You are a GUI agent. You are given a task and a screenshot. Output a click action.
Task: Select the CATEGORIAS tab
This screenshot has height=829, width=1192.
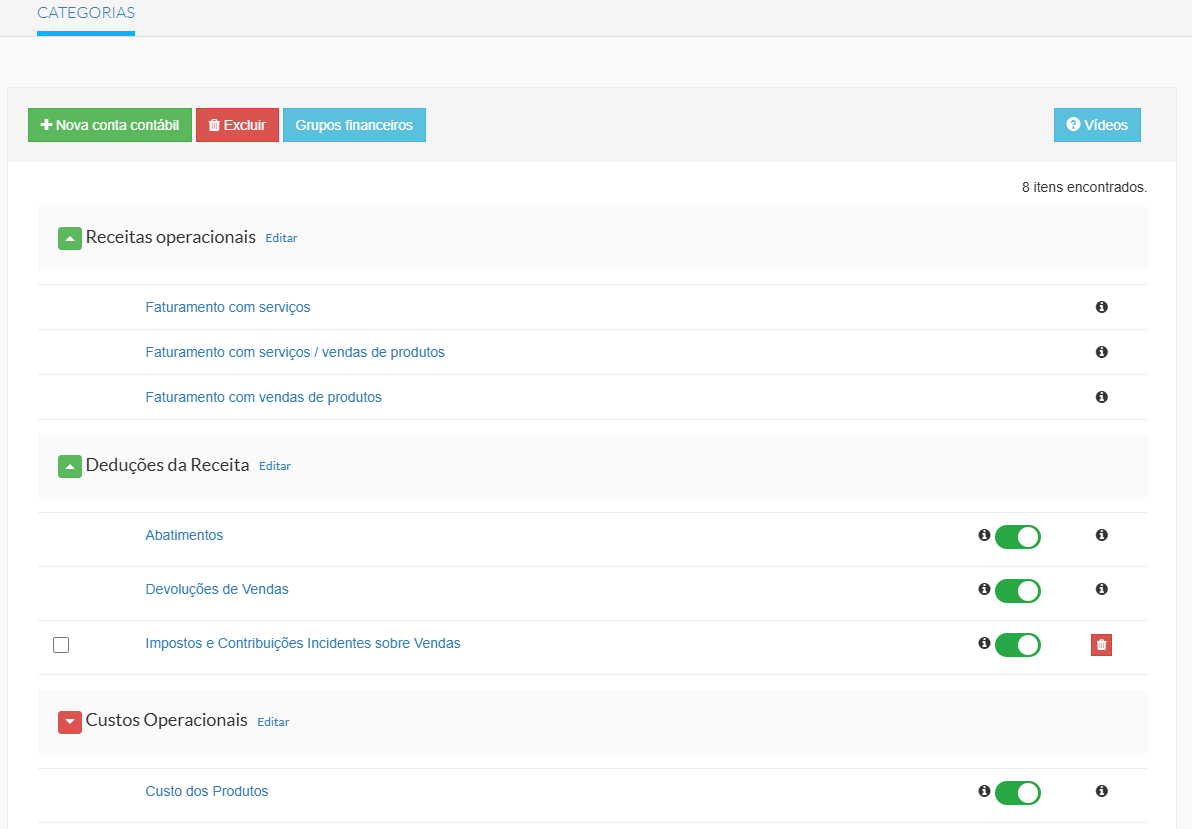pyautogui.click(x=86, y=14)
